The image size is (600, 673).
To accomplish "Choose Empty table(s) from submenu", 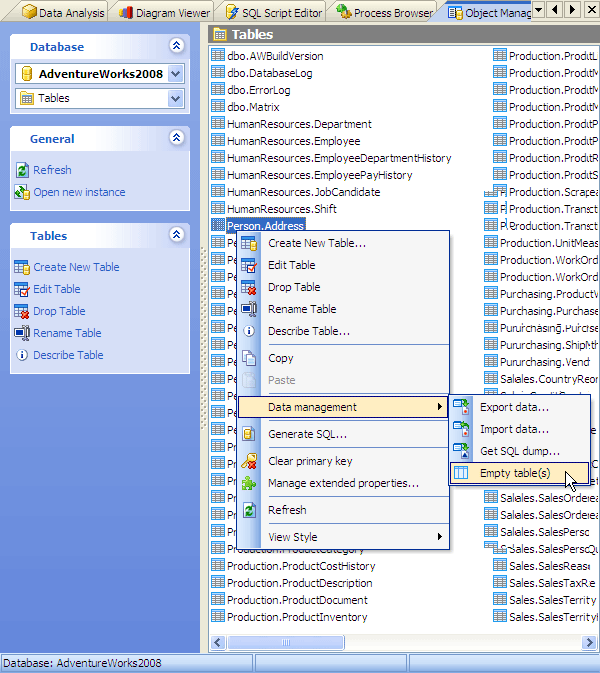I will click(x=520, y=473).
